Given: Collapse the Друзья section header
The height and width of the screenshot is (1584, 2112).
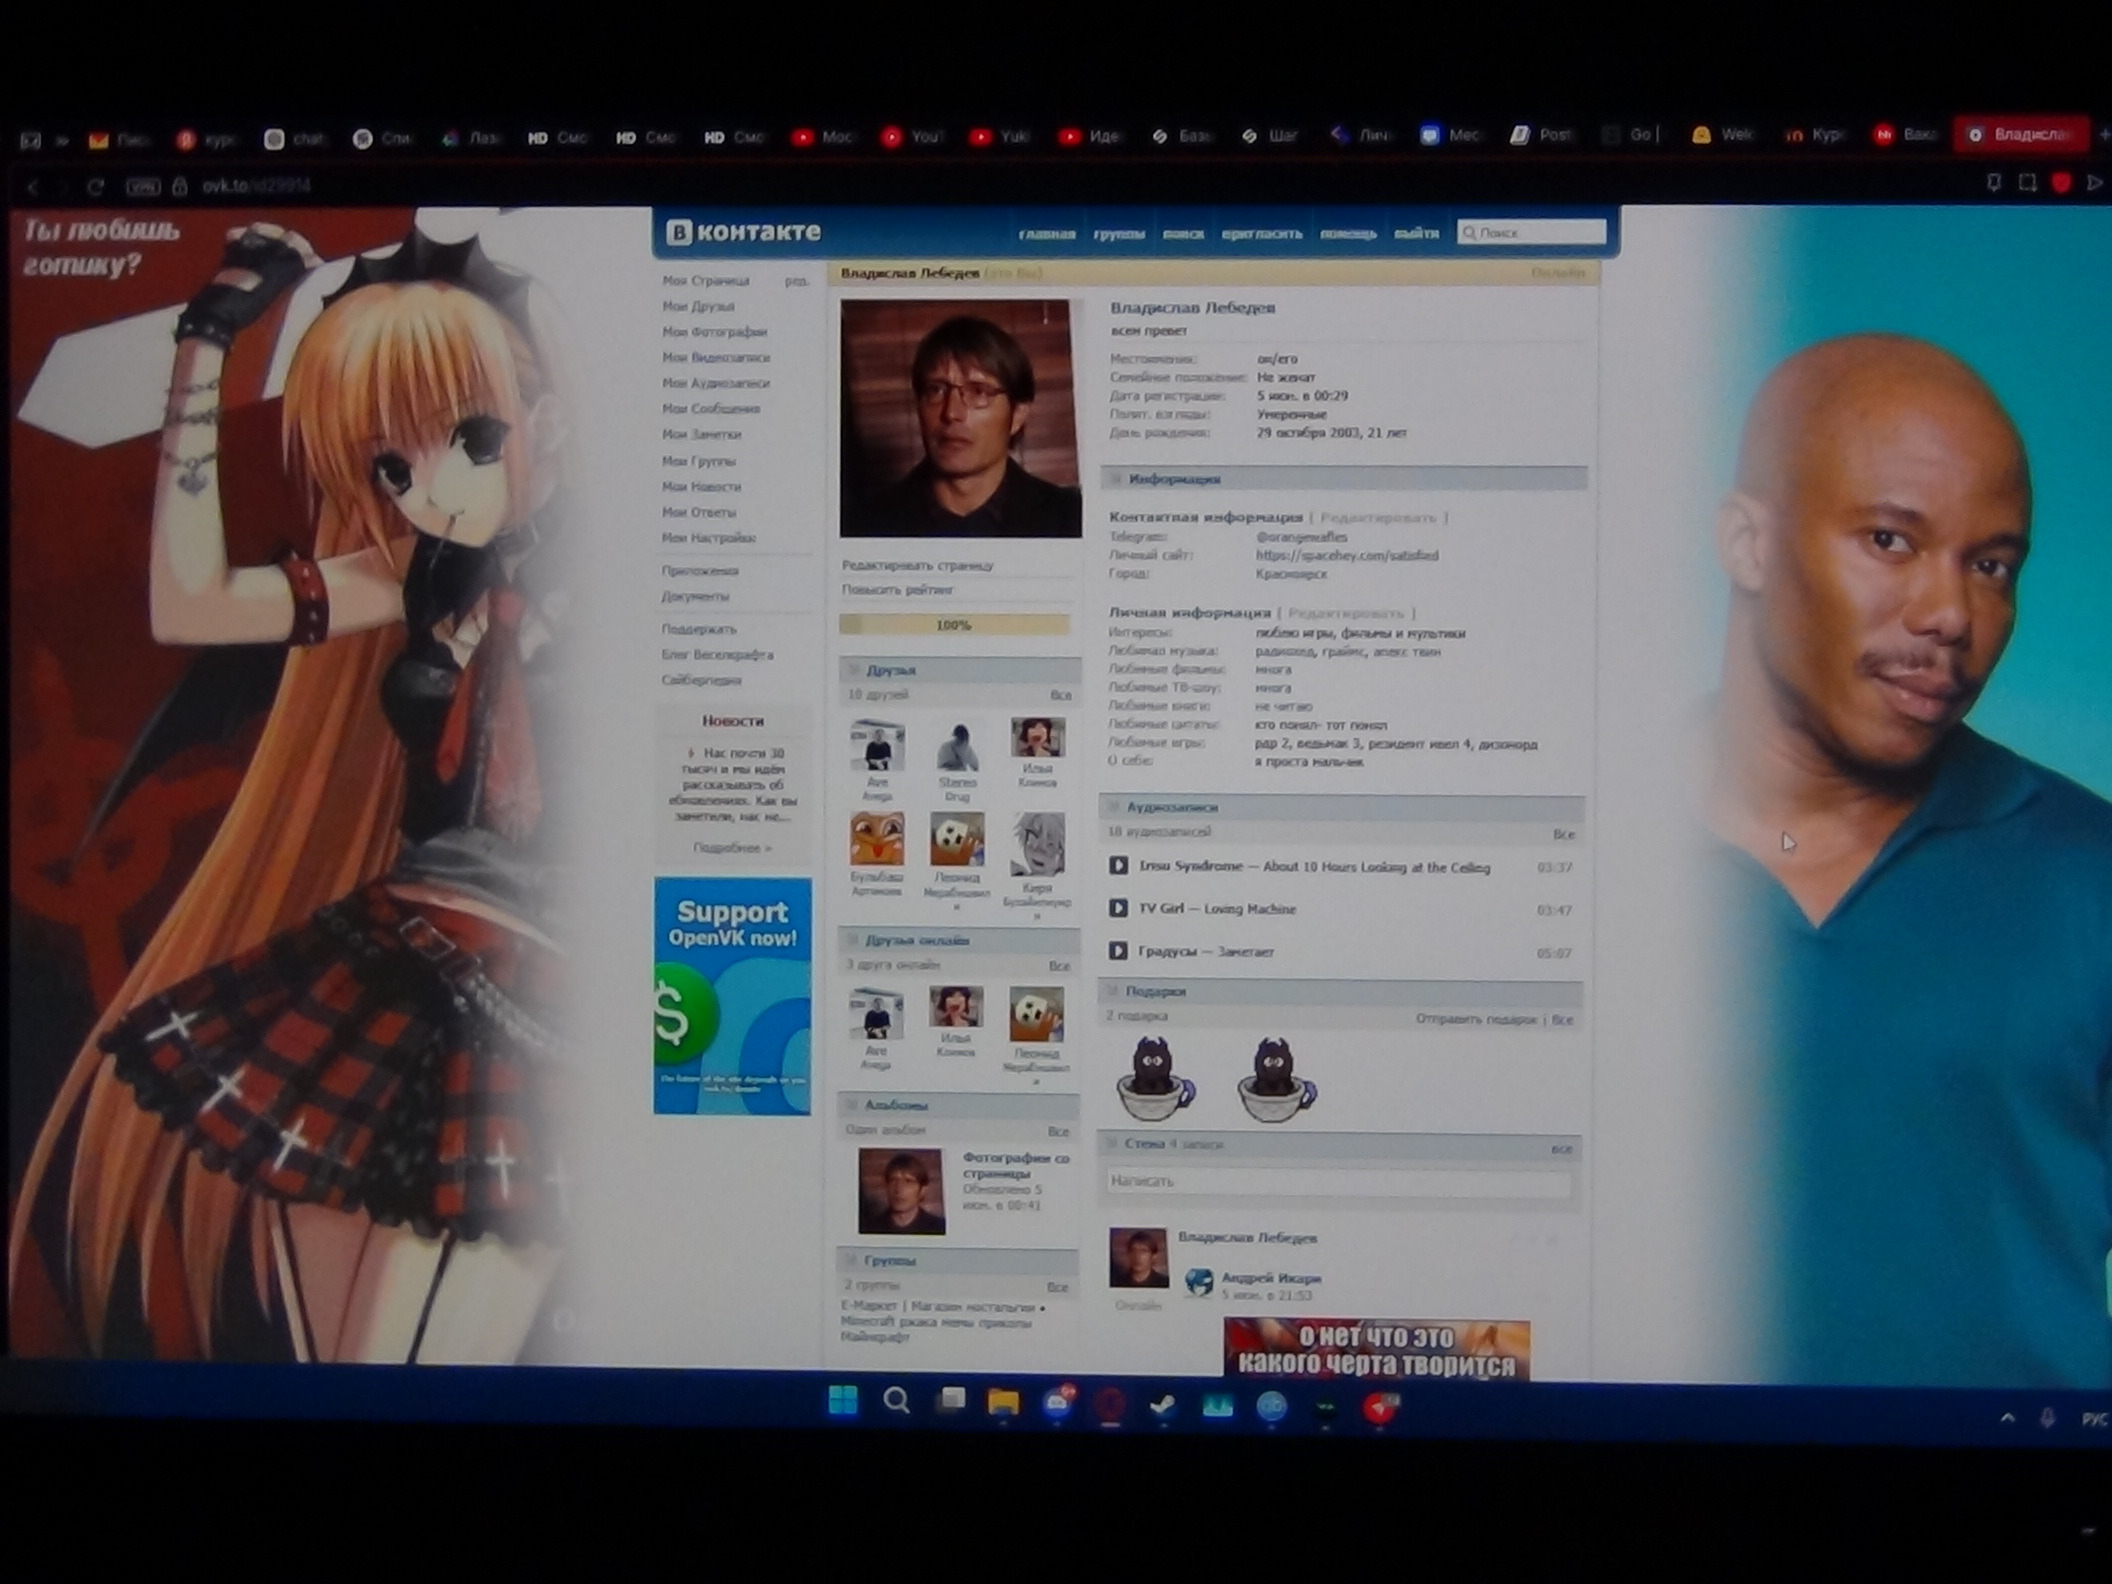Looking at the screenshot, I should click(890, 670).
